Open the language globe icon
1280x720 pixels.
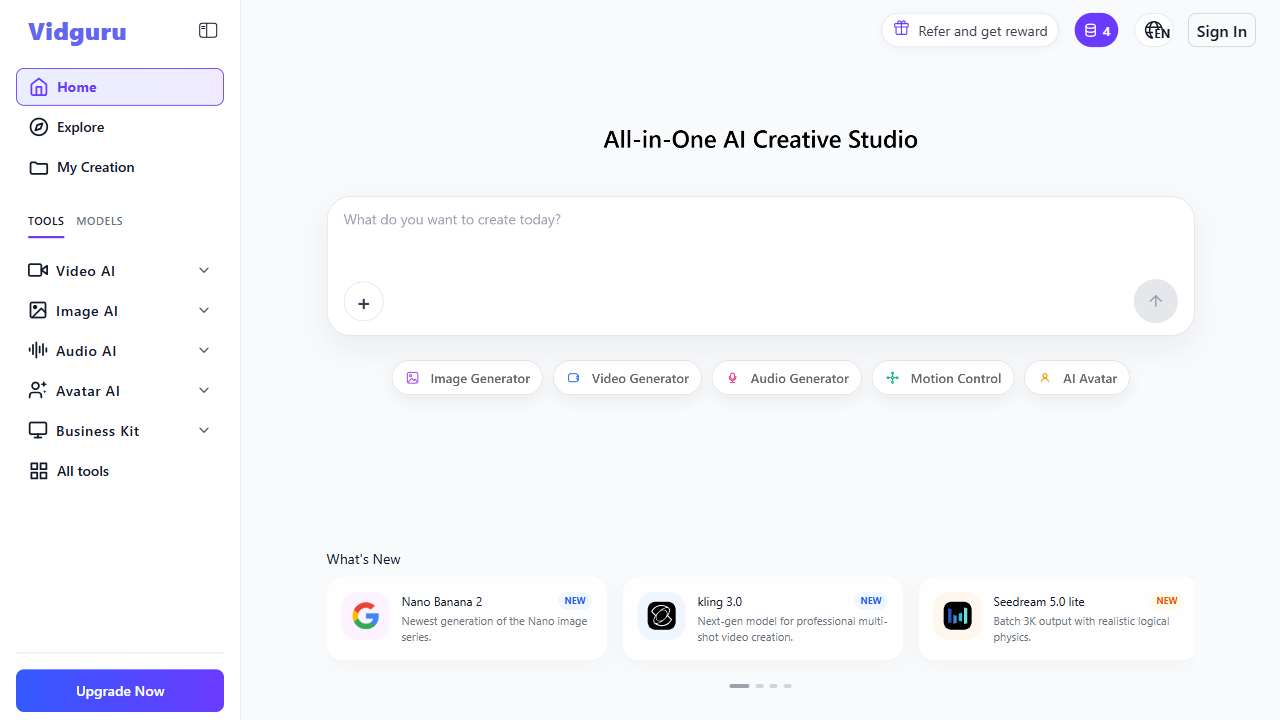tap(1154, 30)
